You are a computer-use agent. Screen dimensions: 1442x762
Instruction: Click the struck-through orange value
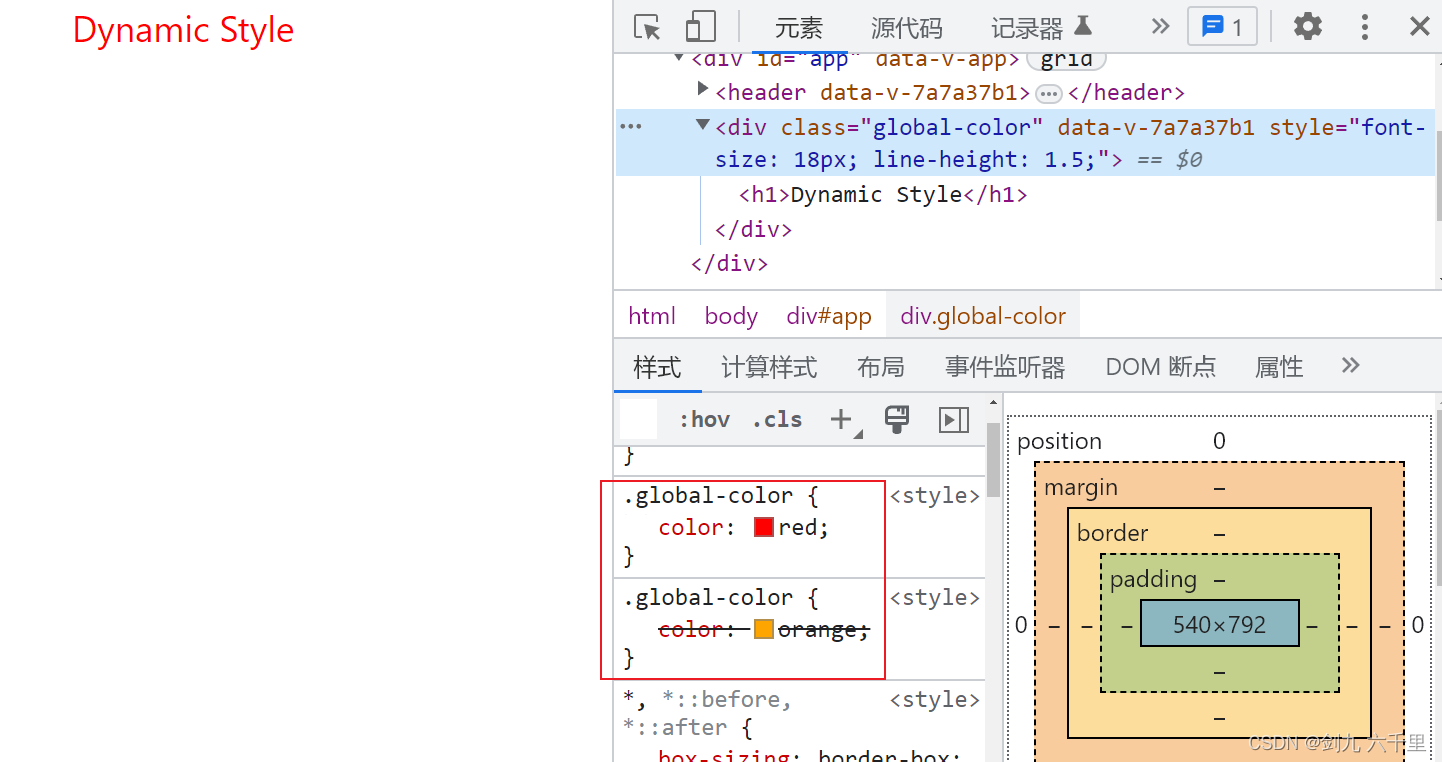coord(817,629)
